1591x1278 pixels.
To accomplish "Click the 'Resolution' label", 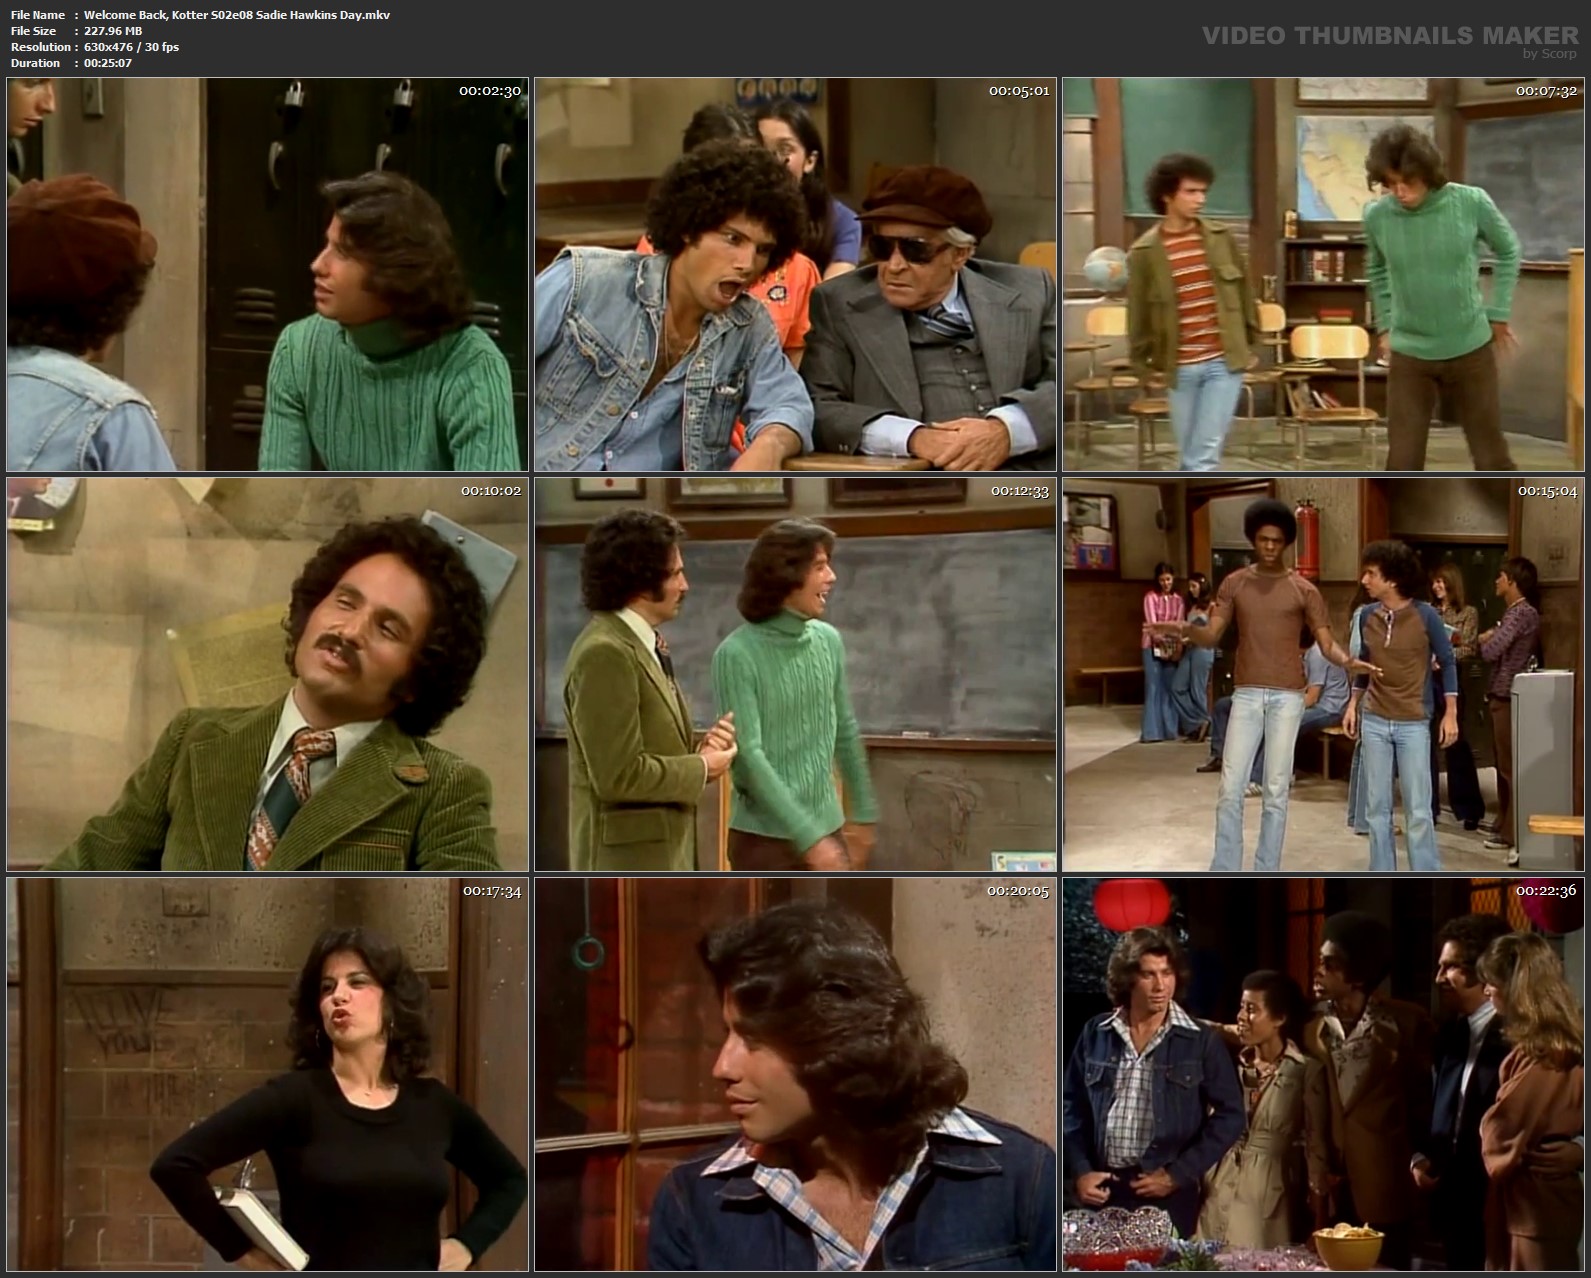I will [x=41, y=47].
